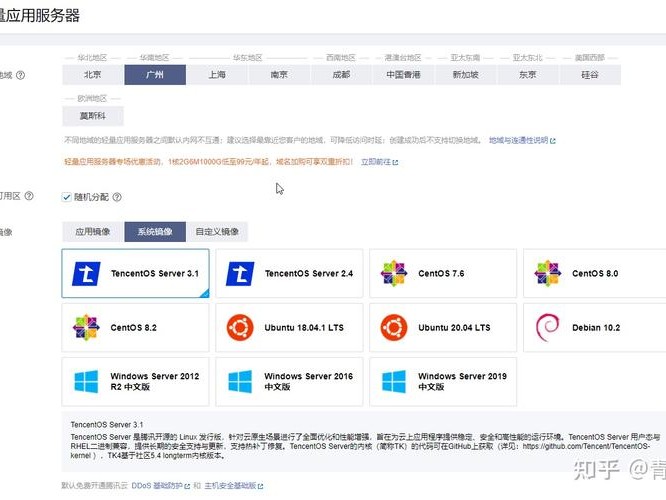Viewport: 666px width, 500px height.
Task: Choose the 硅谷 region
Action: [590, 75]
